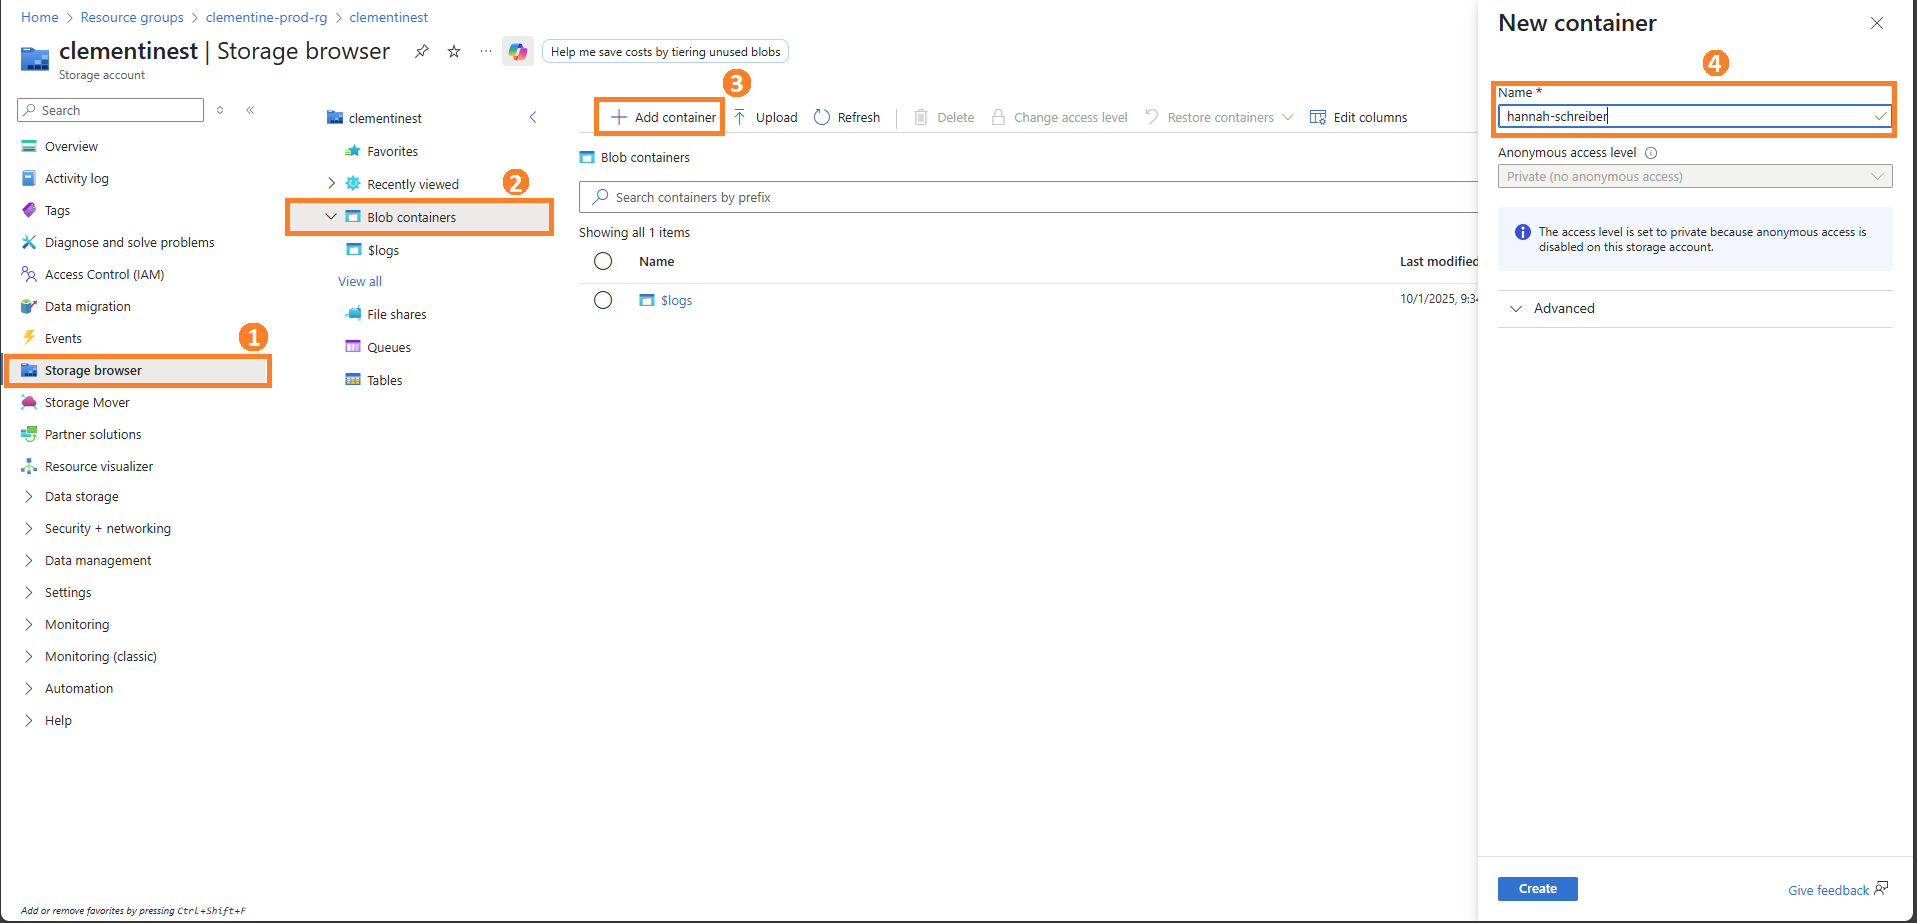This screenshot has width=1917, height=923.
Task: Open Diagnose and solve problems
Action: (x=129, y=242)
